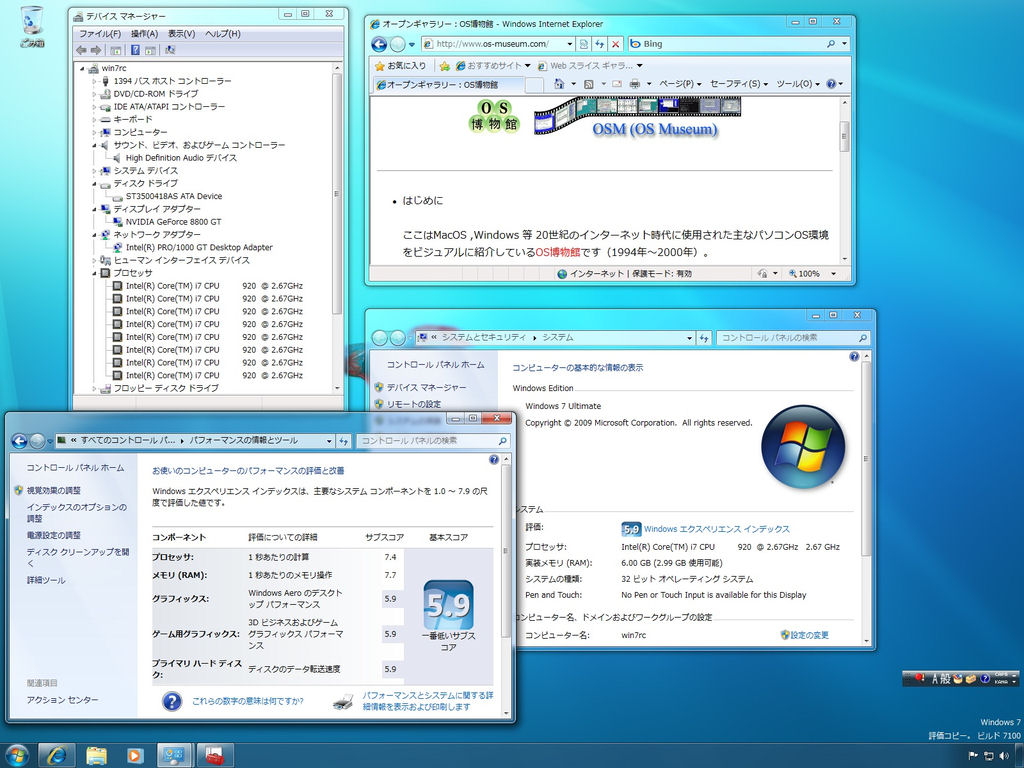
Task: Open Windows Media Player taskbar icon
Action: coord(134,756)
